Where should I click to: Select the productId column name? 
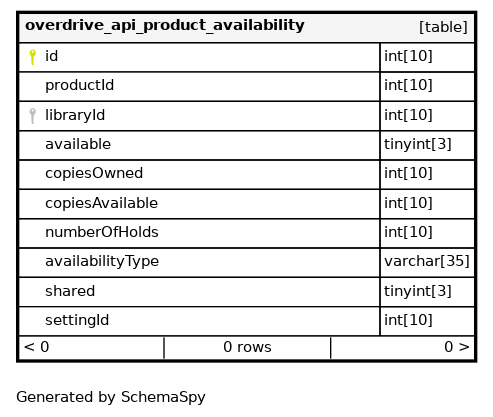[79, 85]
